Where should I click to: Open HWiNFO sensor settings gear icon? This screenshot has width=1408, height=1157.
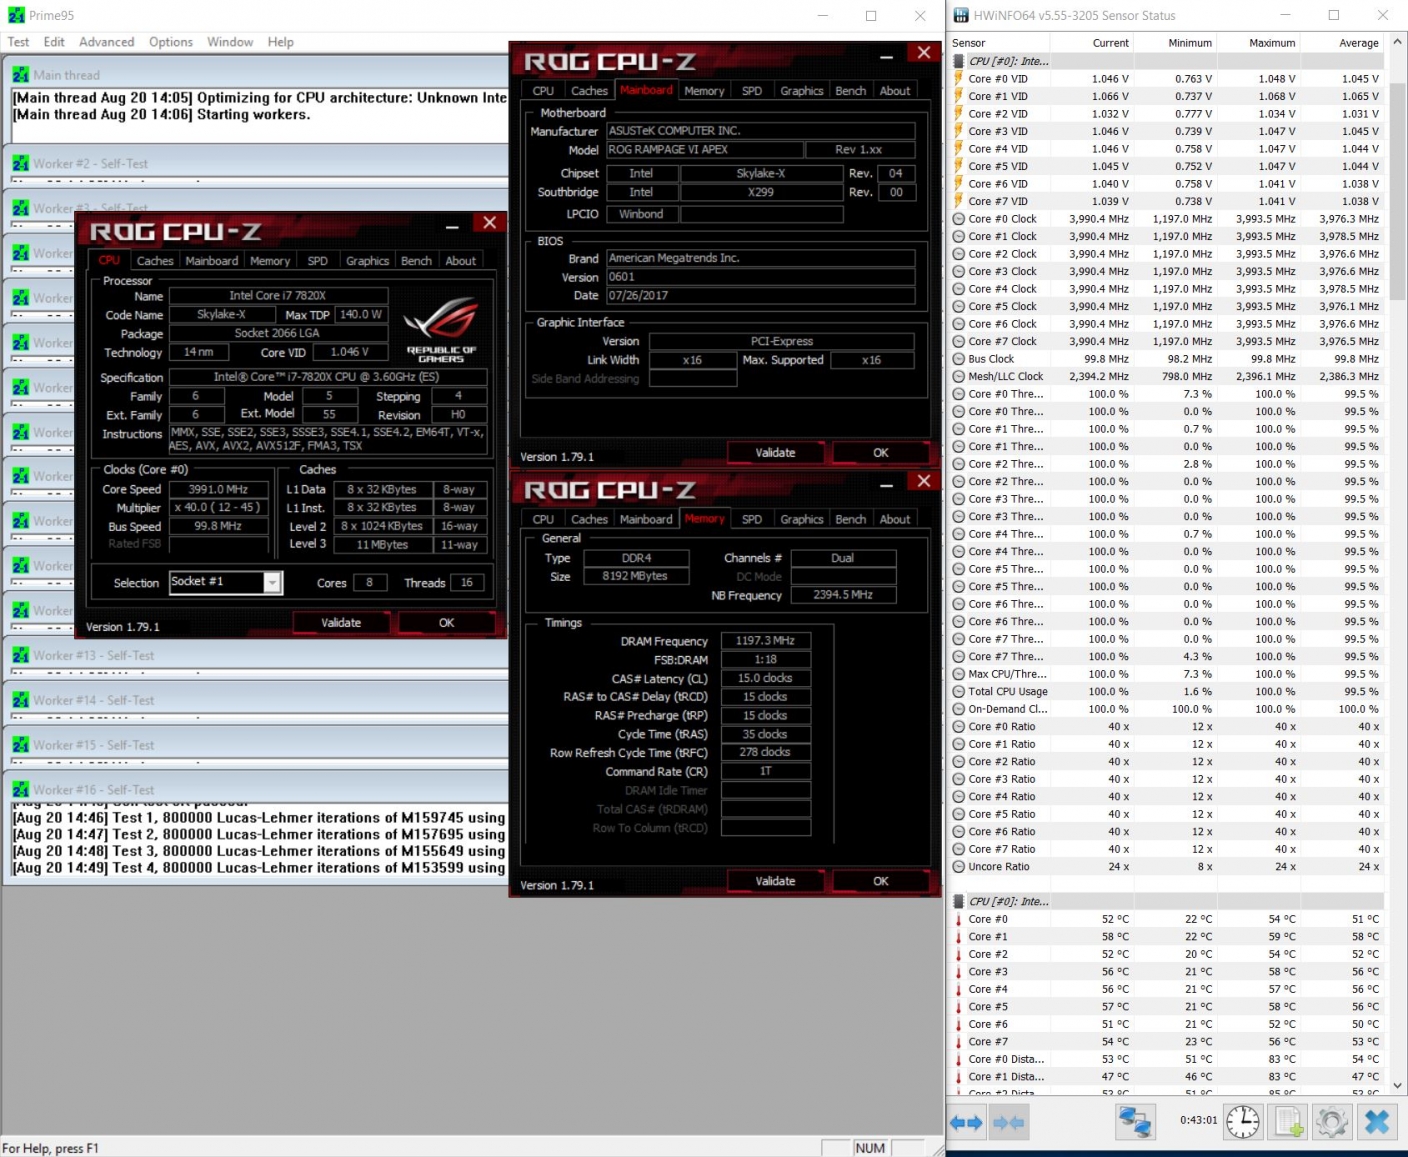(x=1331, y=1122)
